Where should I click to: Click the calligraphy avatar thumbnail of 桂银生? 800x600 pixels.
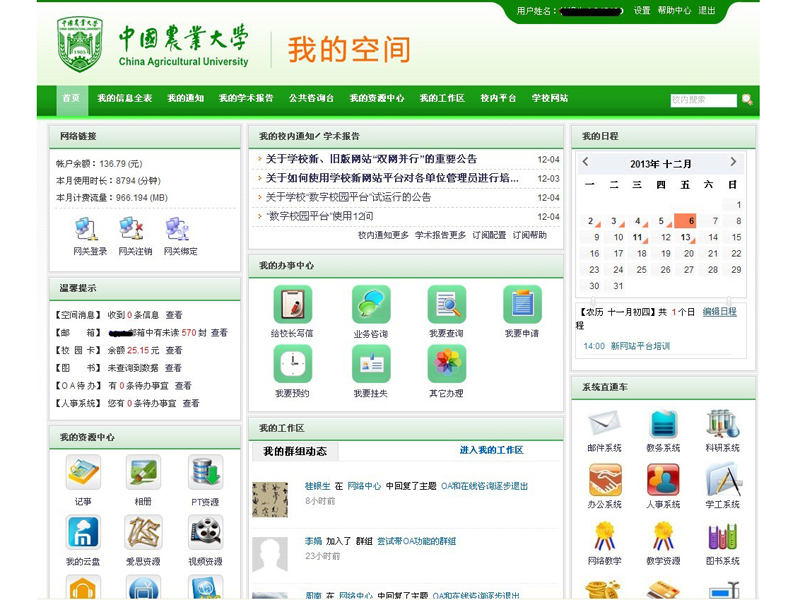[x=270, y=499]
